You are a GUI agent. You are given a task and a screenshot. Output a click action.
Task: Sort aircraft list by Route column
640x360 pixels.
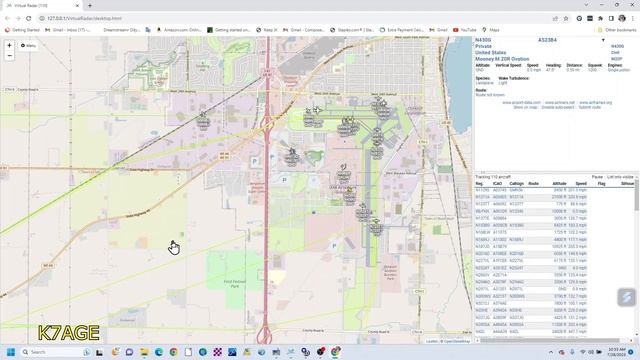click(533, 184)
